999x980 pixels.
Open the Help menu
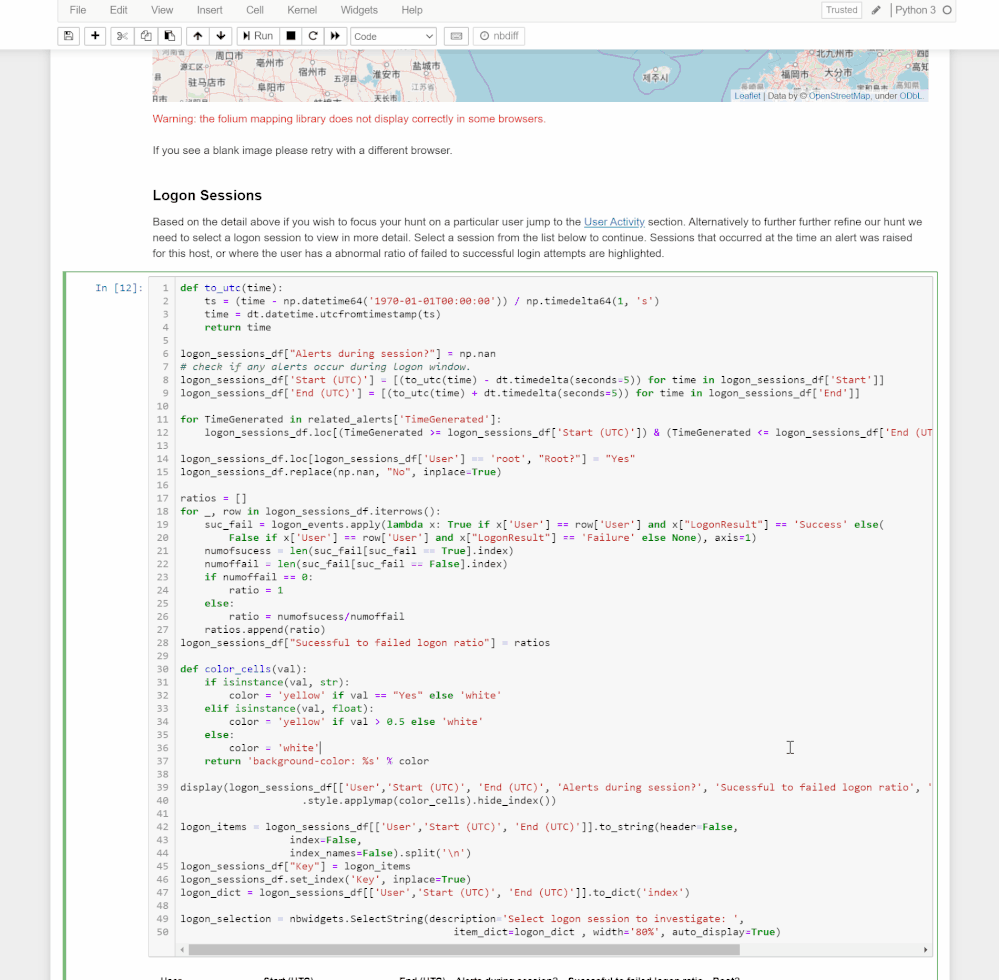[412, 10]
